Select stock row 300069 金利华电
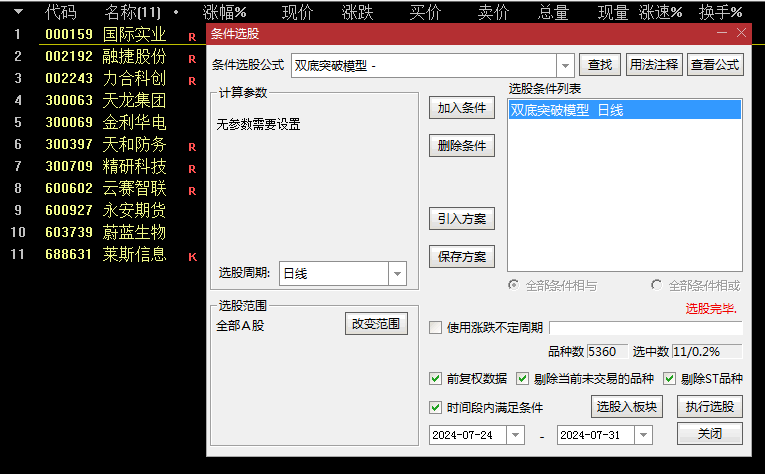This screenshot has width=765, height=474. tap(105, 122)
